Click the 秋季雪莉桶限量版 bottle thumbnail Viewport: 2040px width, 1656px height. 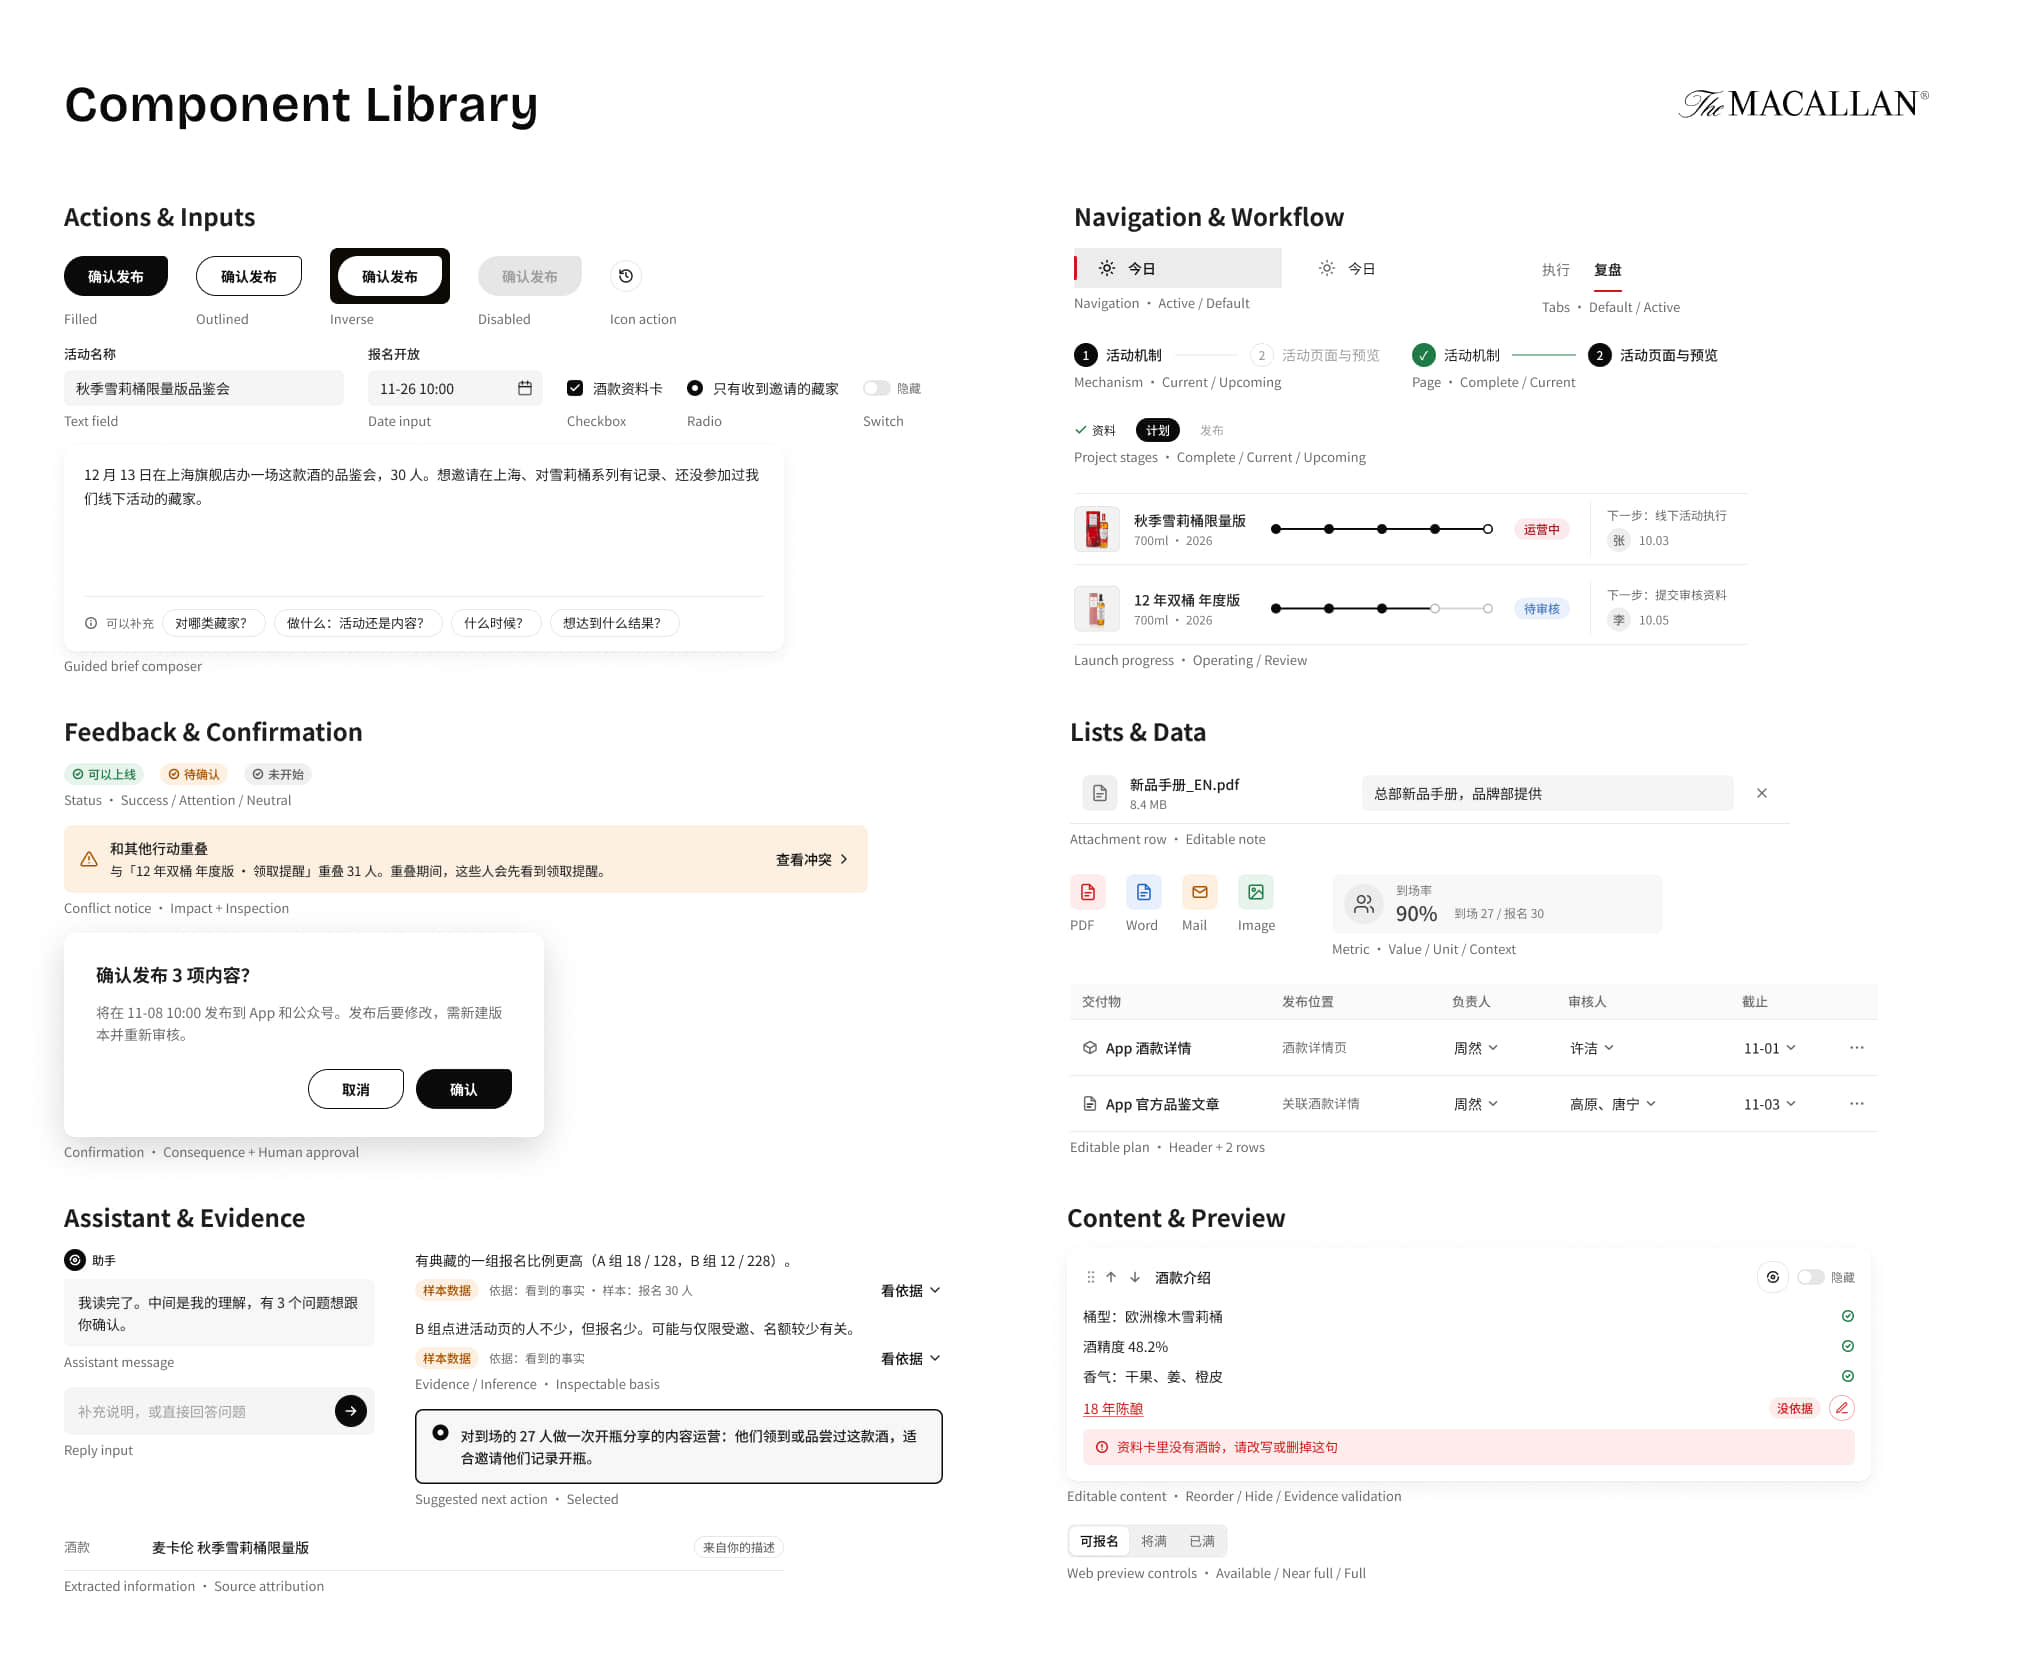coord(1097,529)
